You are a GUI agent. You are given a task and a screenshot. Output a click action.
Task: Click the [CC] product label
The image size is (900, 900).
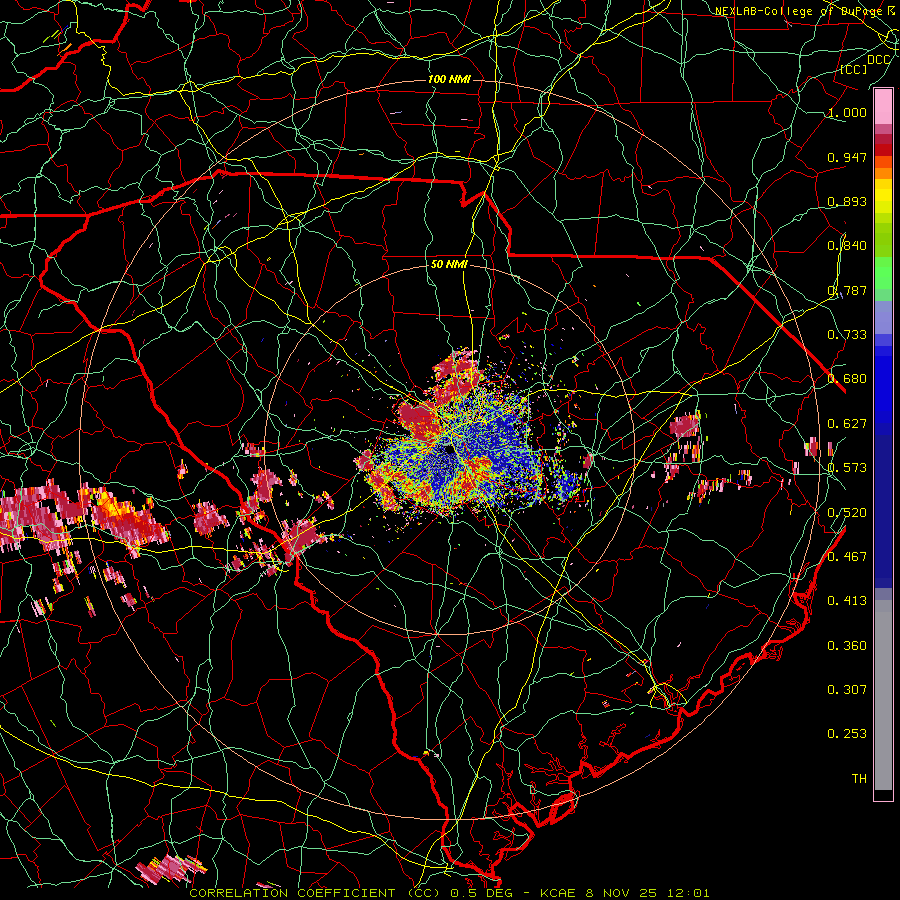click(x=854, y=69)
